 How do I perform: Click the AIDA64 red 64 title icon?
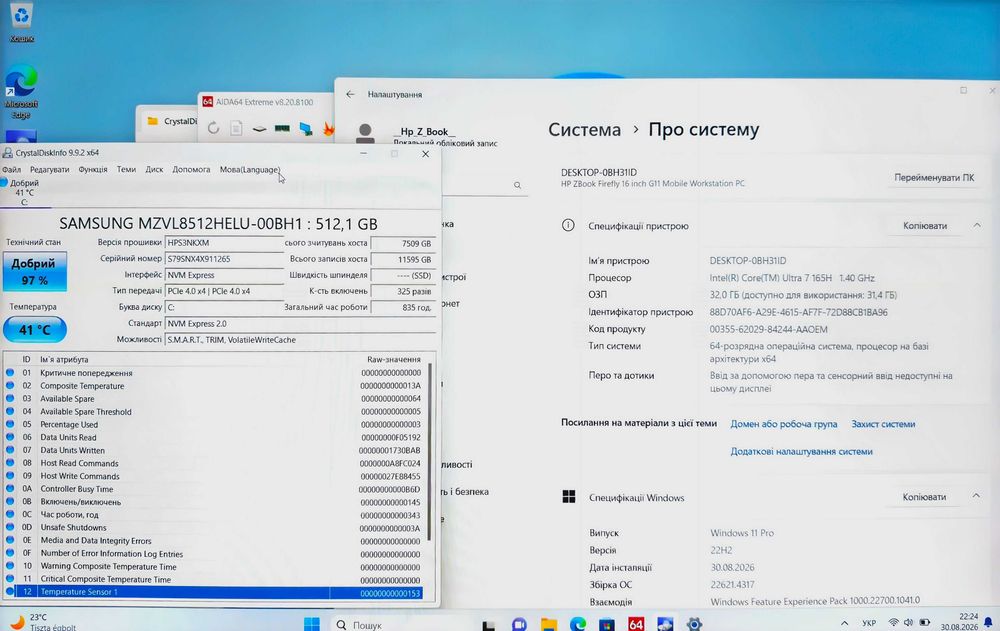point(207,101)
